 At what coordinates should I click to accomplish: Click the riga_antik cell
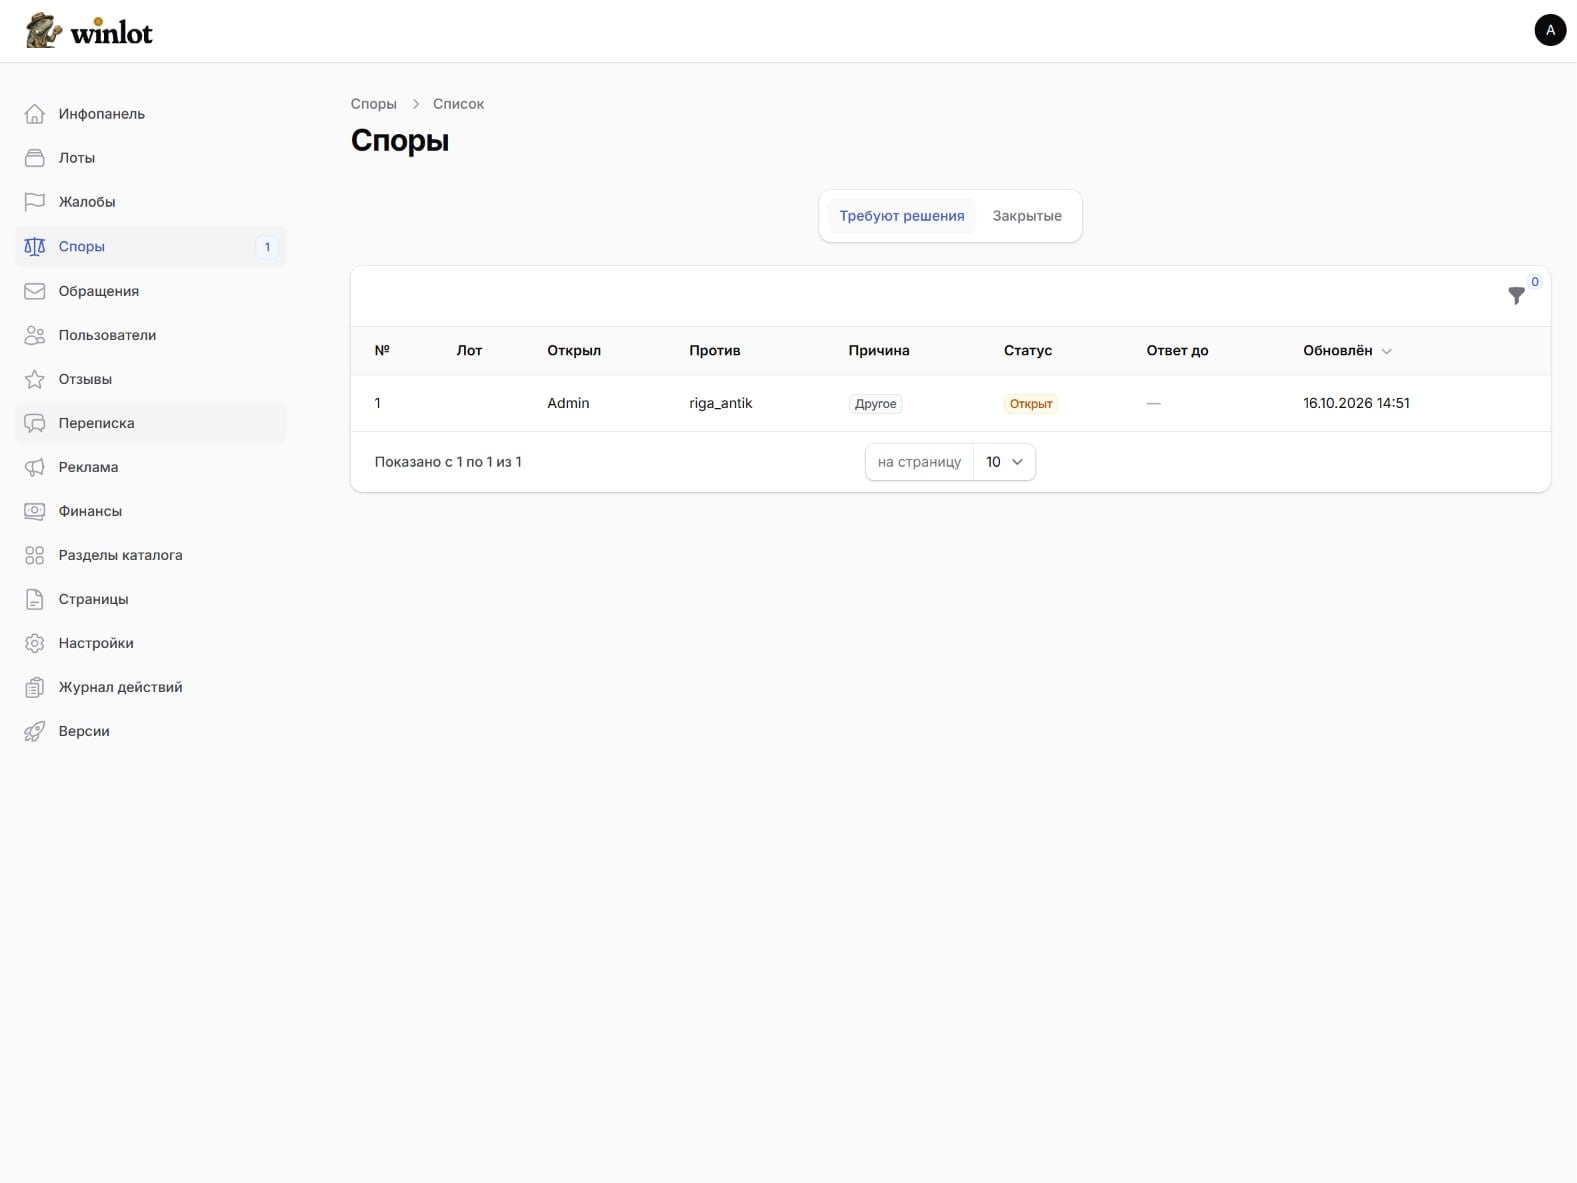[720, 403]
